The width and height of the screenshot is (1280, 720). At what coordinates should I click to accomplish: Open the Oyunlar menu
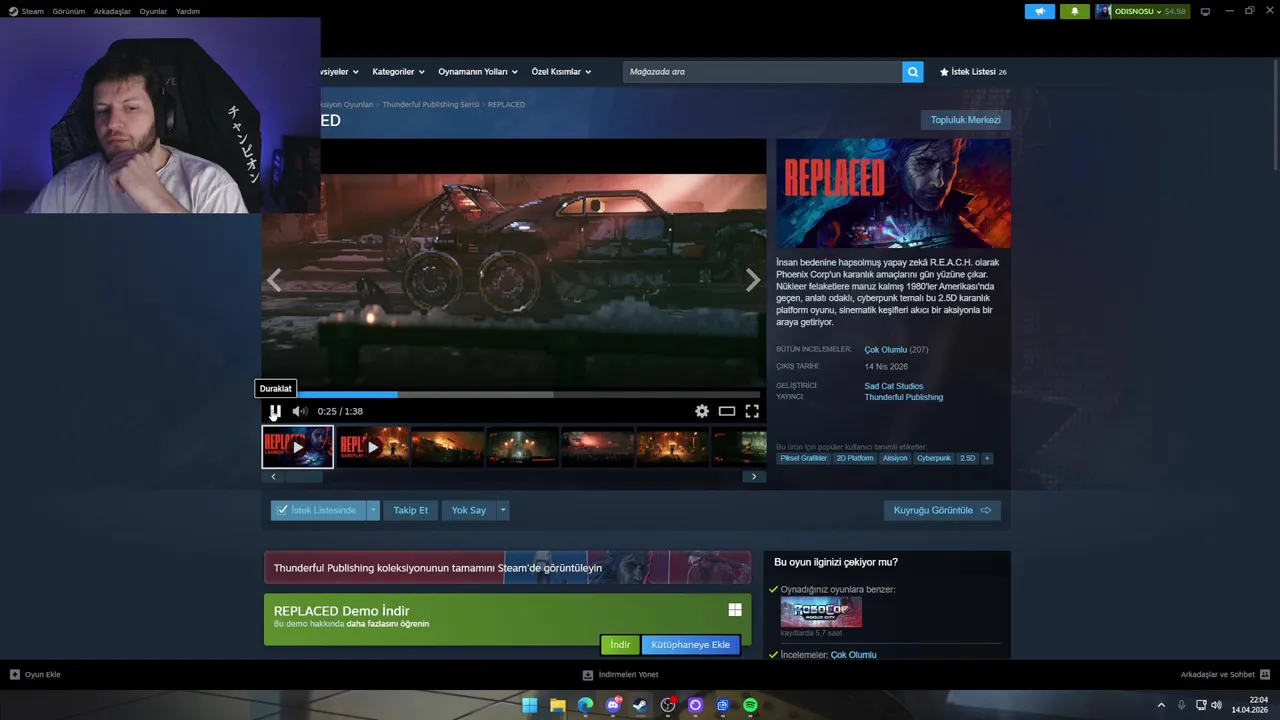click(153, 11)
